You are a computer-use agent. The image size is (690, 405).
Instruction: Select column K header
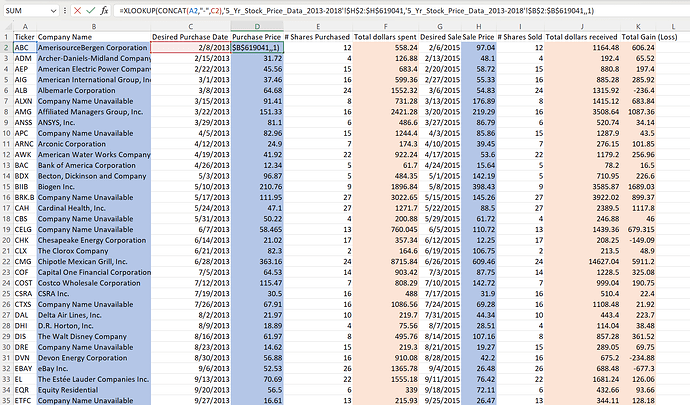tap(638, 26)
